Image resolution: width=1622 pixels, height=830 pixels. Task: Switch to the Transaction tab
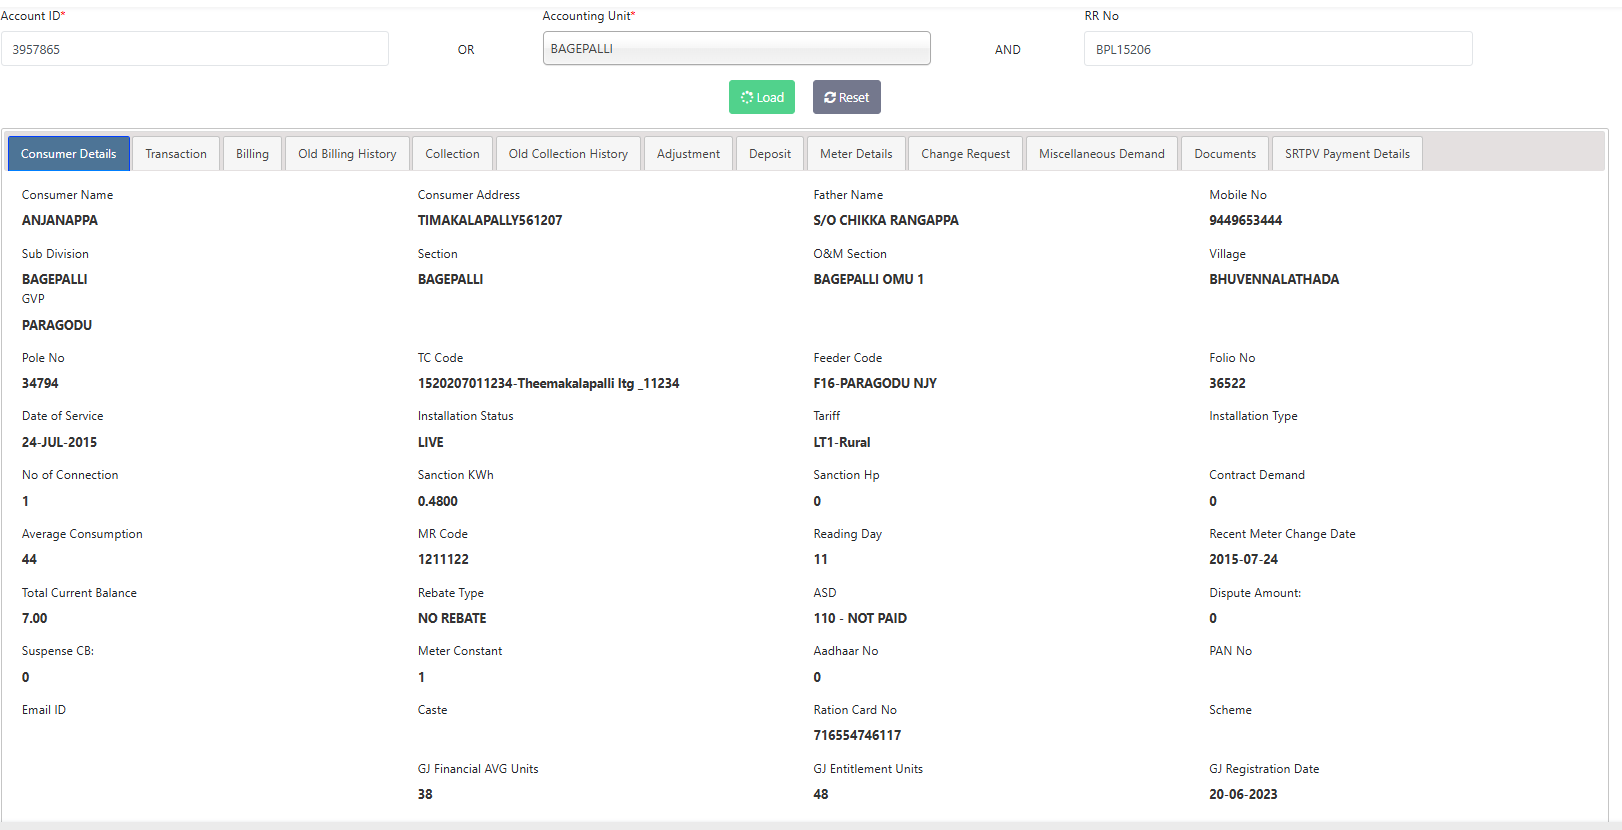pyautogui.click(x=176, y=154)
